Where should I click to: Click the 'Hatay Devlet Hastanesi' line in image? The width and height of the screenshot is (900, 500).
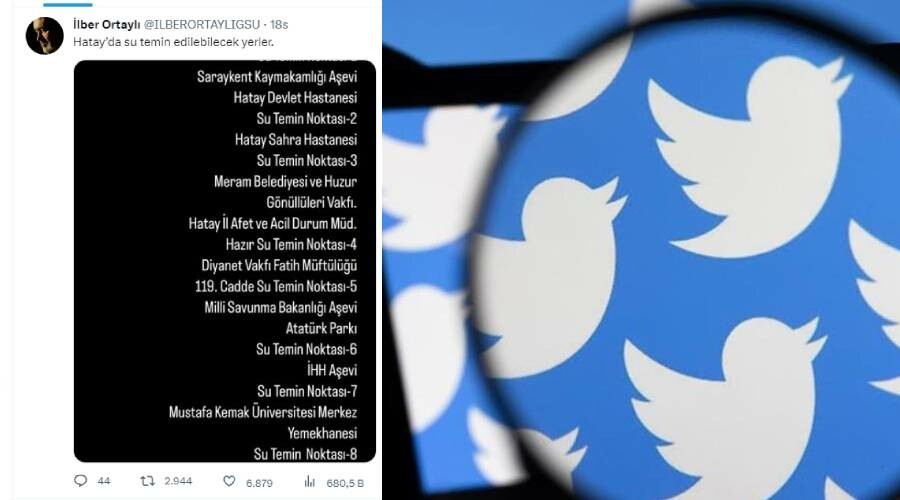coord(294,98)
